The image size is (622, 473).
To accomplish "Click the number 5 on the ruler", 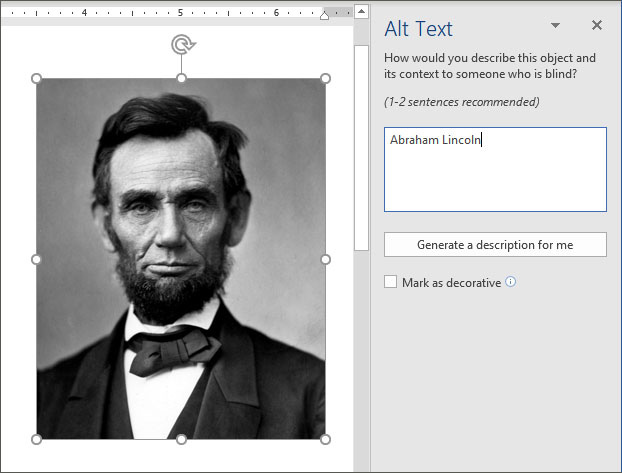I will point(180,13).
